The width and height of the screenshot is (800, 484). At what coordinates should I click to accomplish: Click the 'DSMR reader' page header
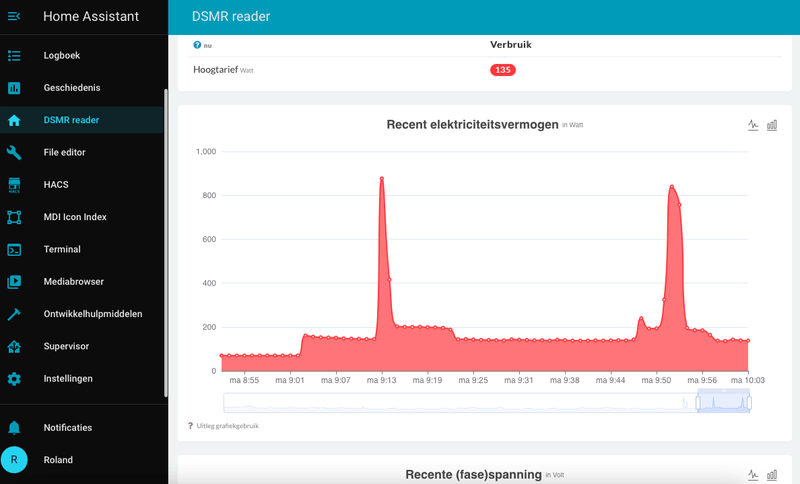(x=231, y=16)
